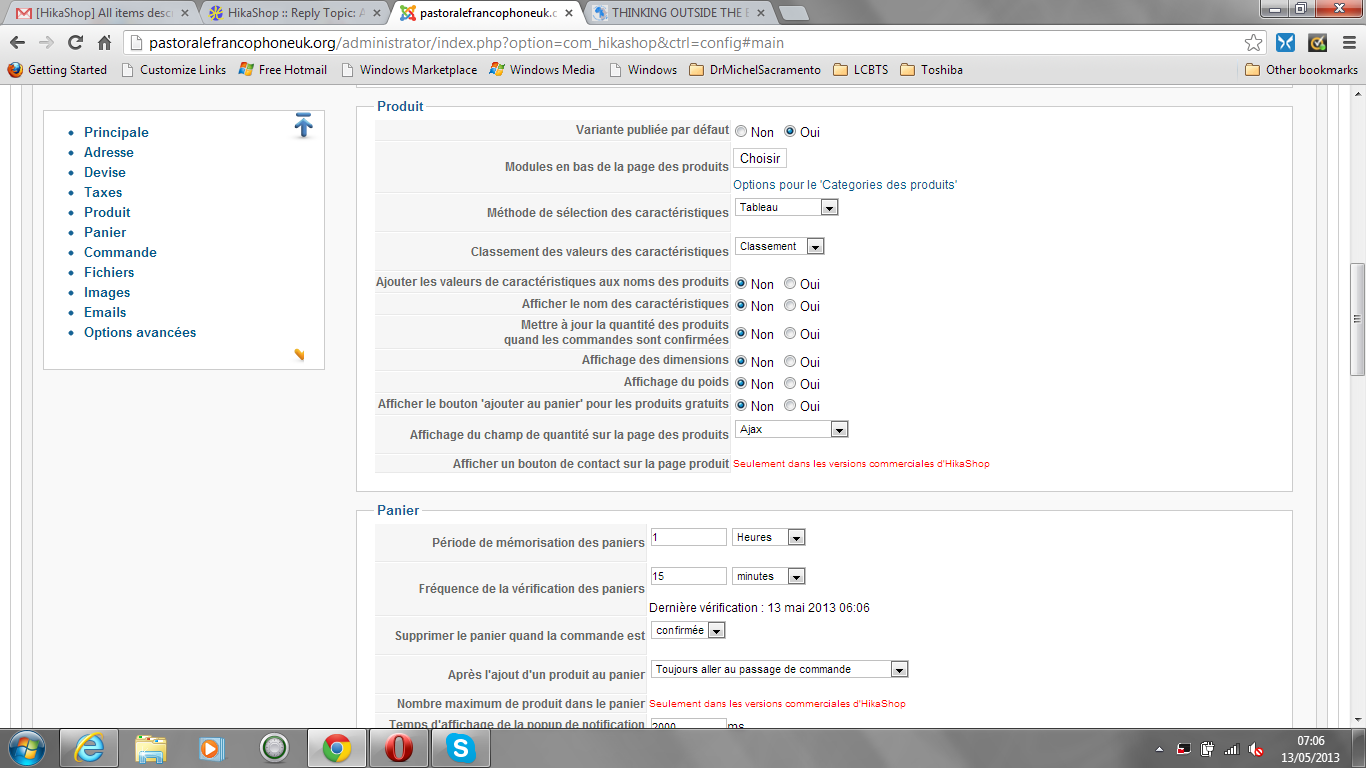Open the round grey app on the taskbar
The height and width of the screenshot is (768, 1366).
(274, 748)
